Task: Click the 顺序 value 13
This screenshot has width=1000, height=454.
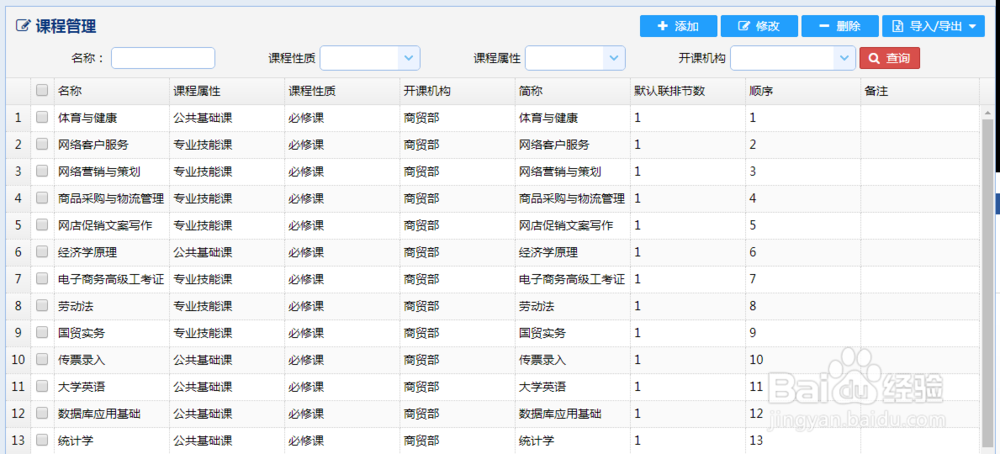Action: point(756,441)
